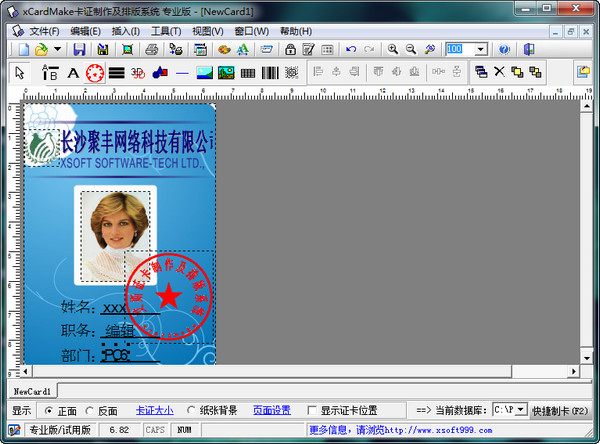This screenshot has width=600, height=444.
Task: Click the vertical scrollbar down arrow
Action: [587, 358]
